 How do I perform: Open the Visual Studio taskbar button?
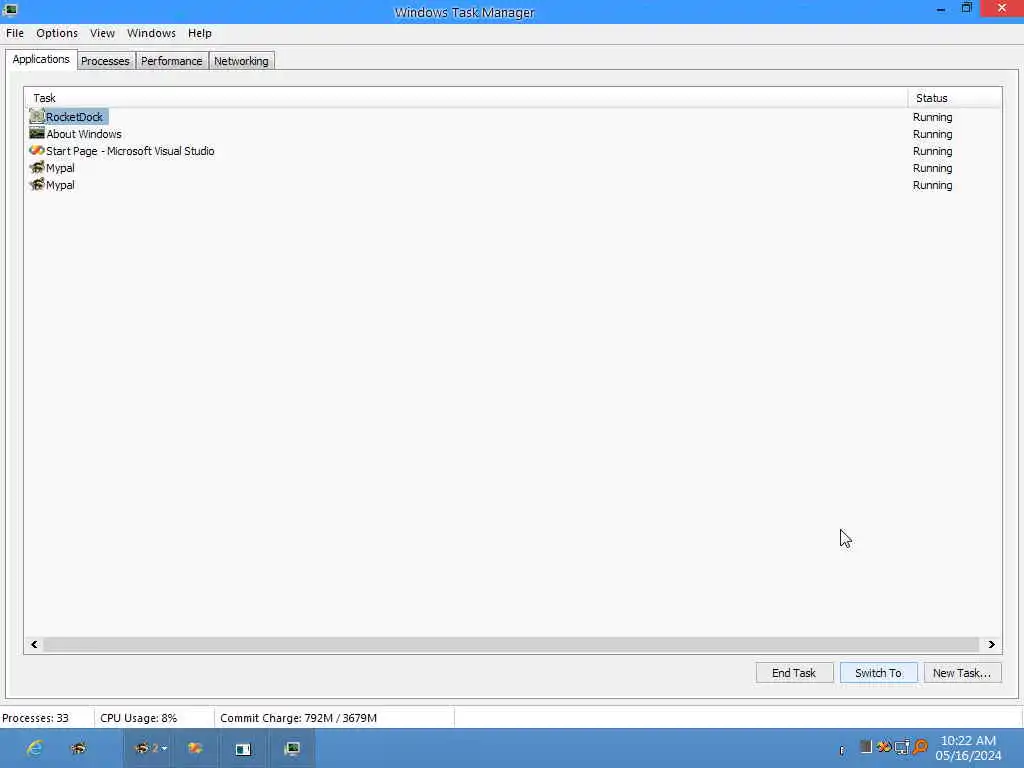[195, 748]
